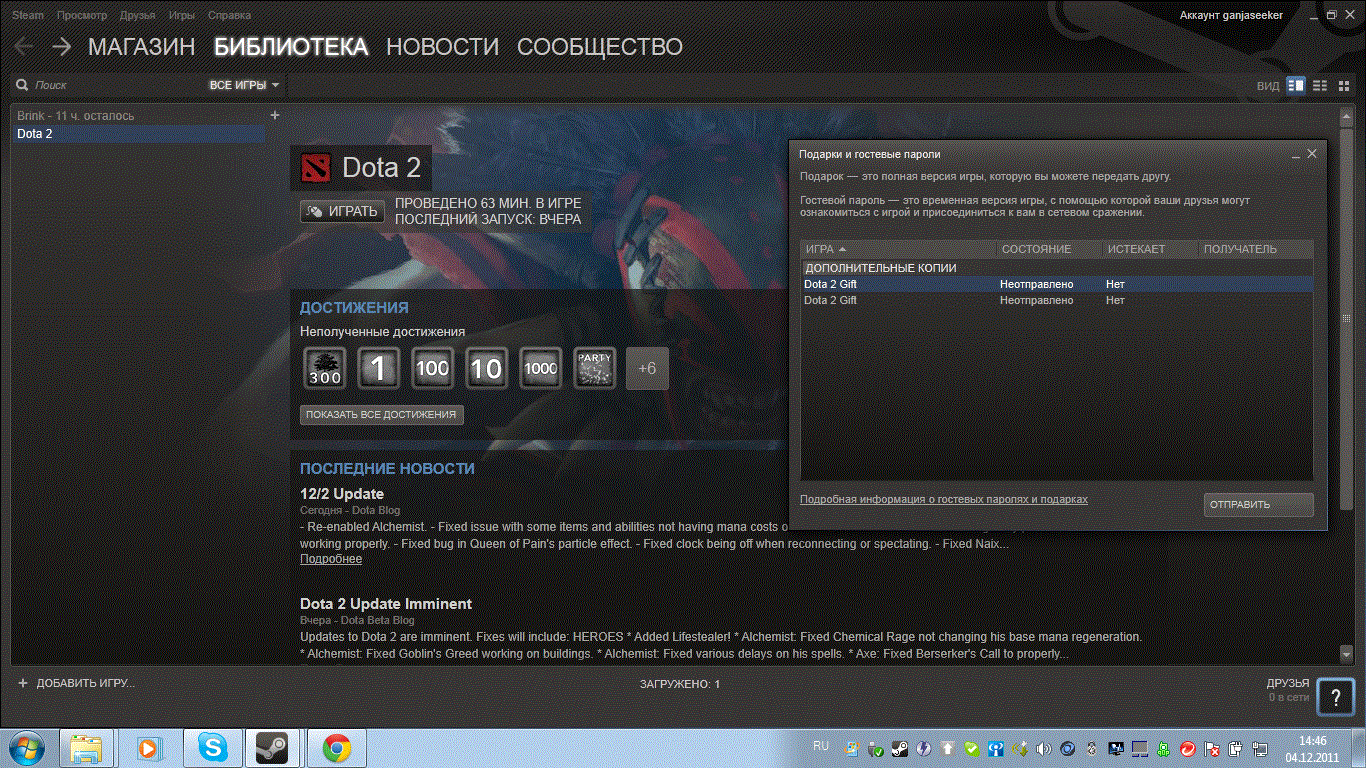Click ДОПОЛНИТЕЛЬНЫЕ КОПИИ group row
Image resolution: width=1366 pixels, height=768 pixels.
click(x=1057, y=268)
